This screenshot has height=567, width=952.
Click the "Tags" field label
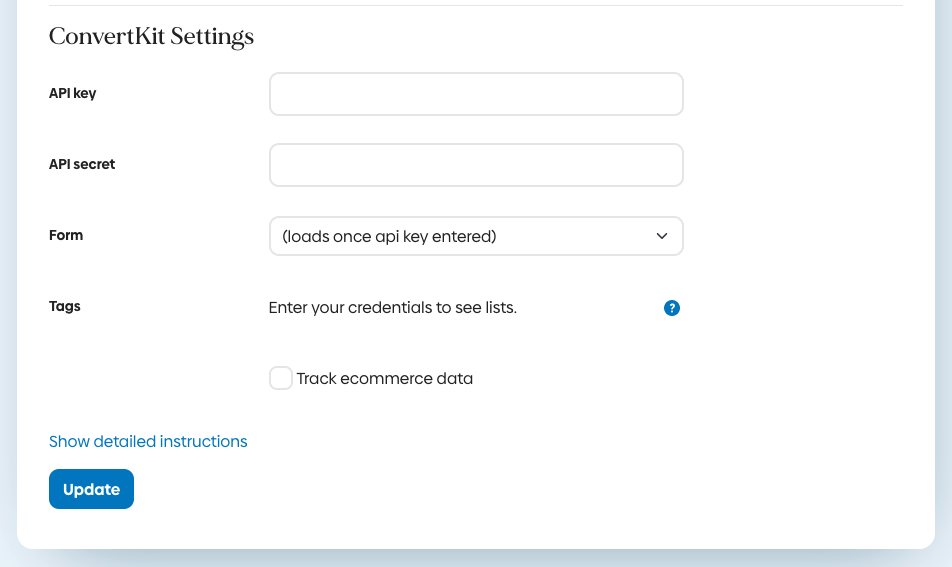pyautogui.click(x=65, y=306)
